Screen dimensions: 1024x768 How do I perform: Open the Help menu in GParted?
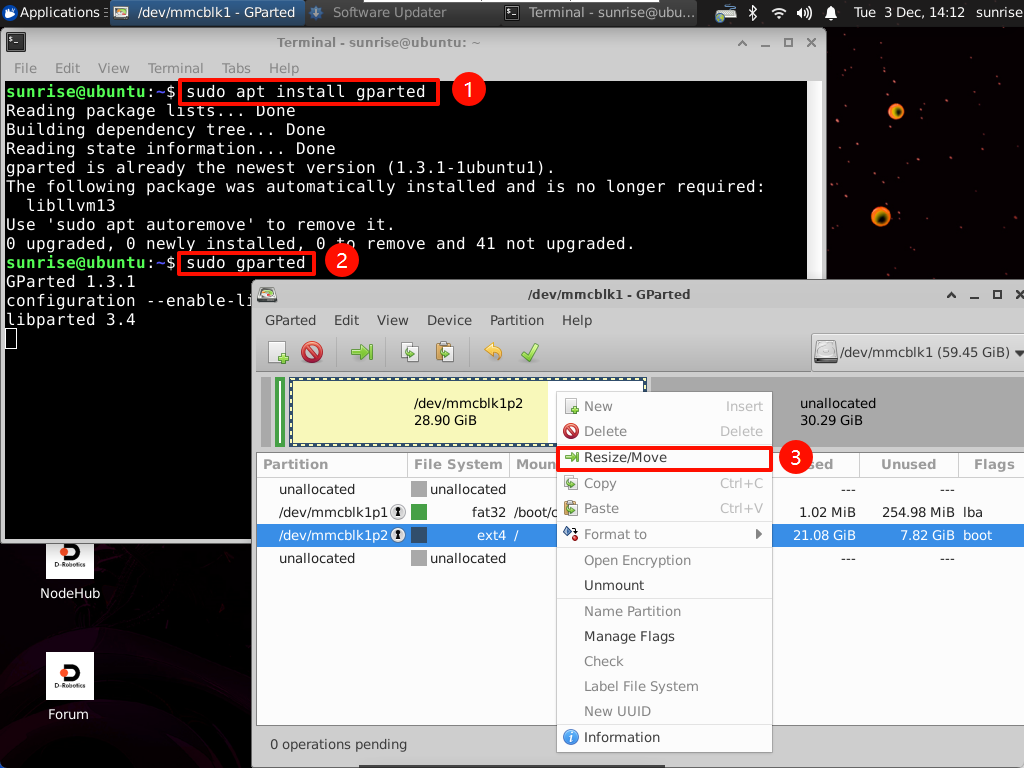(x=577, y=321)
